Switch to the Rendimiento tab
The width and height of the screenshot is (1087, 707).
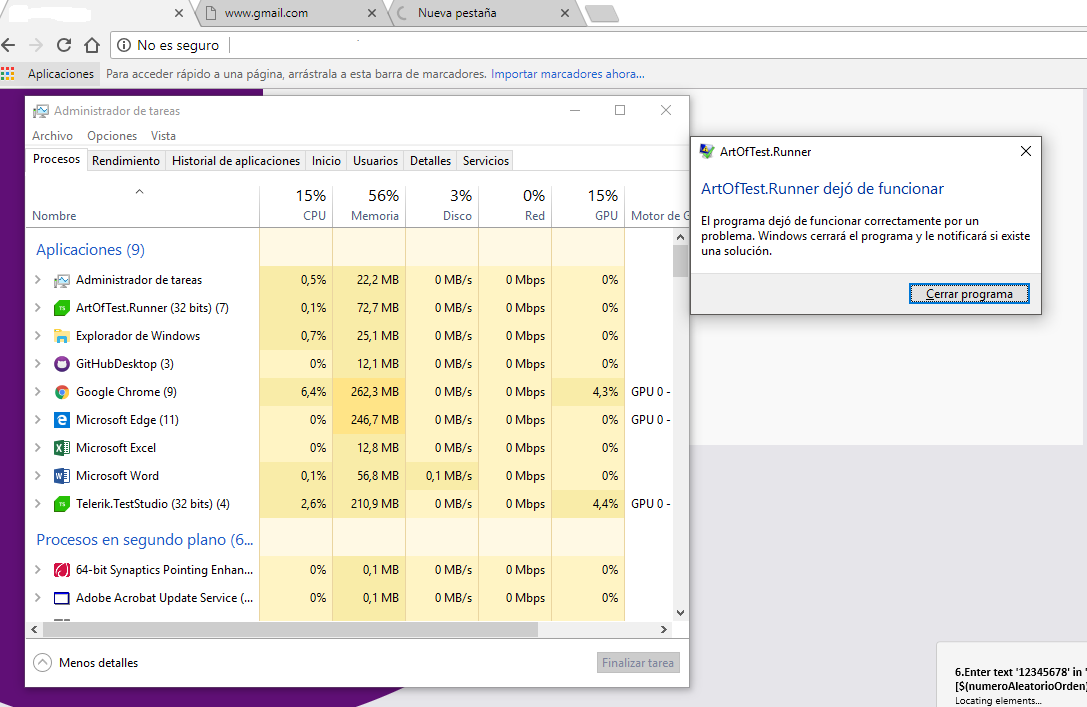[x=126, y=161]
